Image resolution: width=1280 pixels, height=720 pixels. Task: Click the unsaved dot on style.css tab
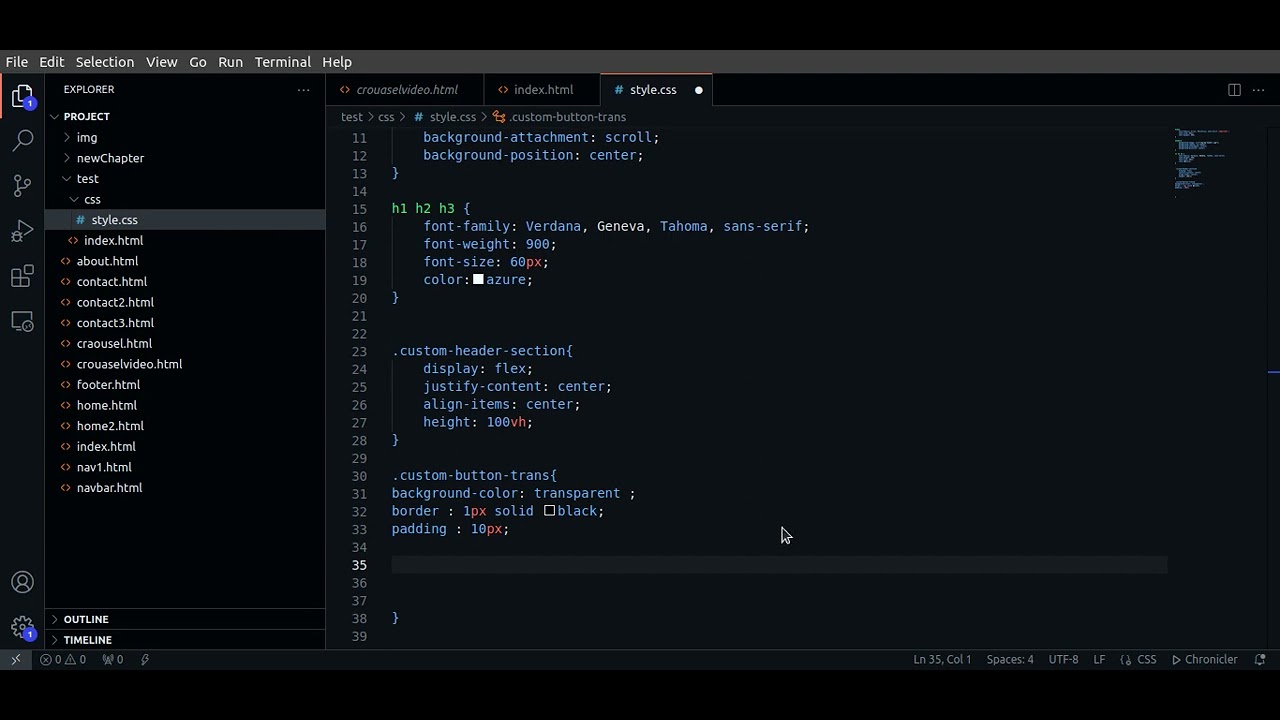[x=698, y=90]
